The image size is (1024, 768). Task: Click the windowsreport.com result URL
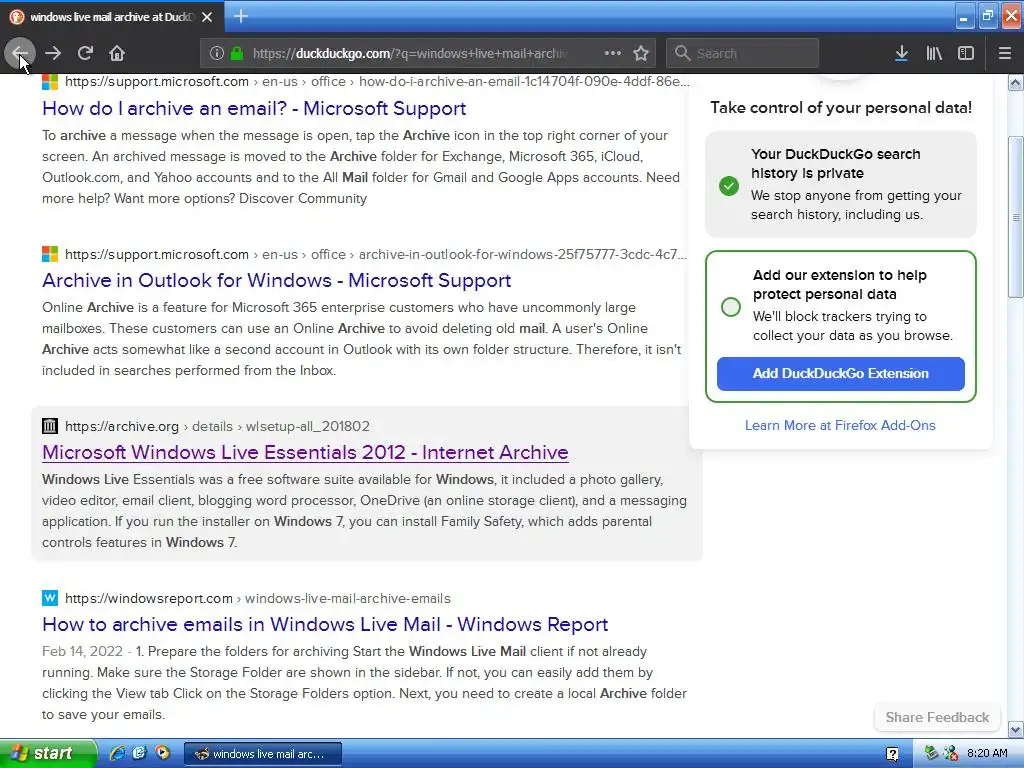tap(257, 598)
